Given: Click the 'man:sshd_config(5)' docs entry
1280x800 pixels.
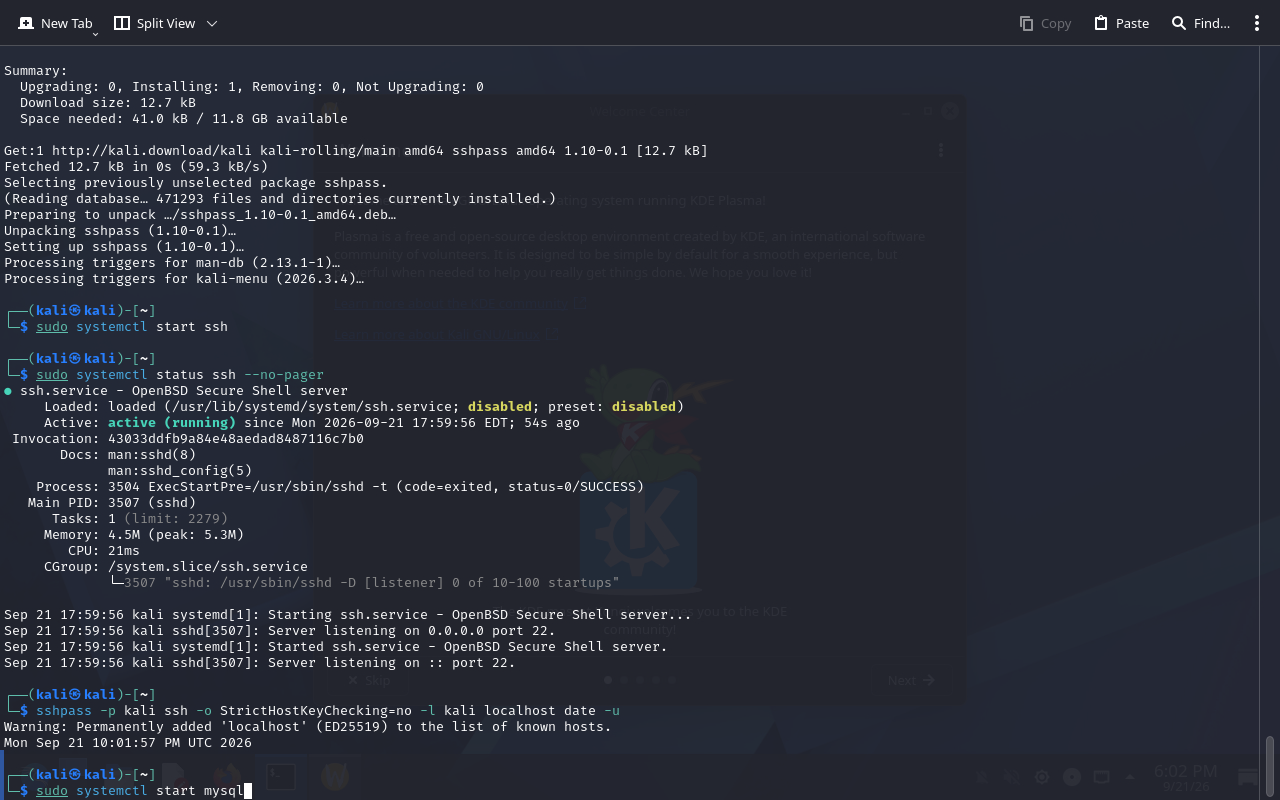Looking at the screenshot, I should (180, 471).
